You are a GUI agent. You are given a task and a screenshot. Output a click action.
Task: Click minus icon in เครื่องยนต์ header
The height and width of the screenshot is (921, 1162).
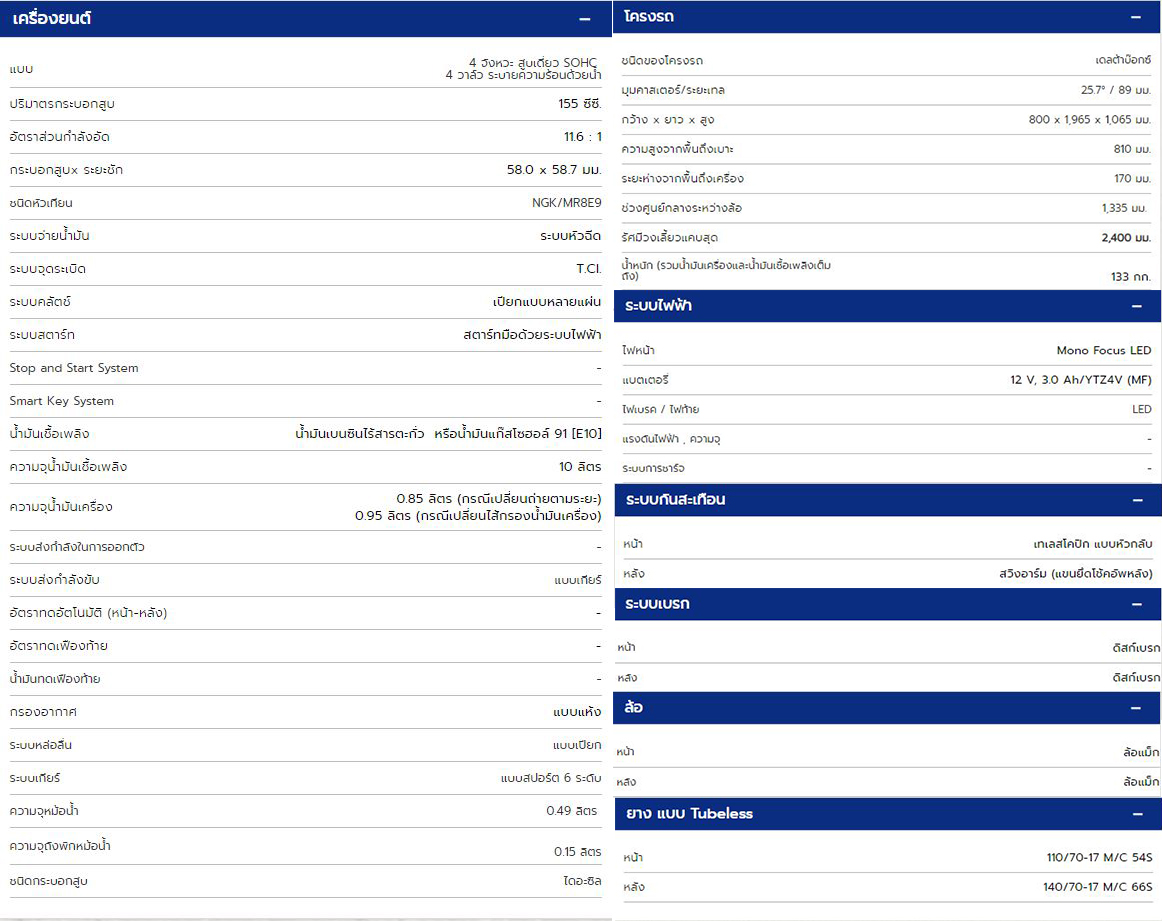(584, 19)
